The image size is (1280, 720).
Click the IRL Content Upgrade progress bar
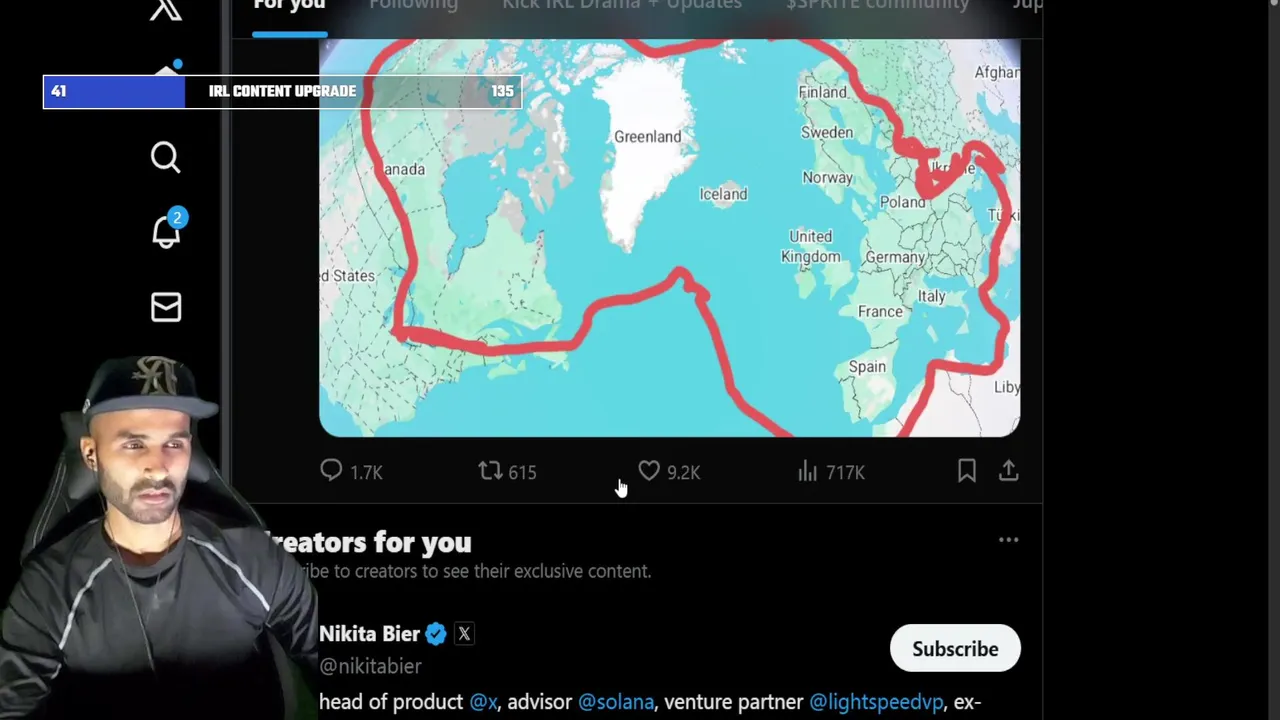(x=282, y=91)
